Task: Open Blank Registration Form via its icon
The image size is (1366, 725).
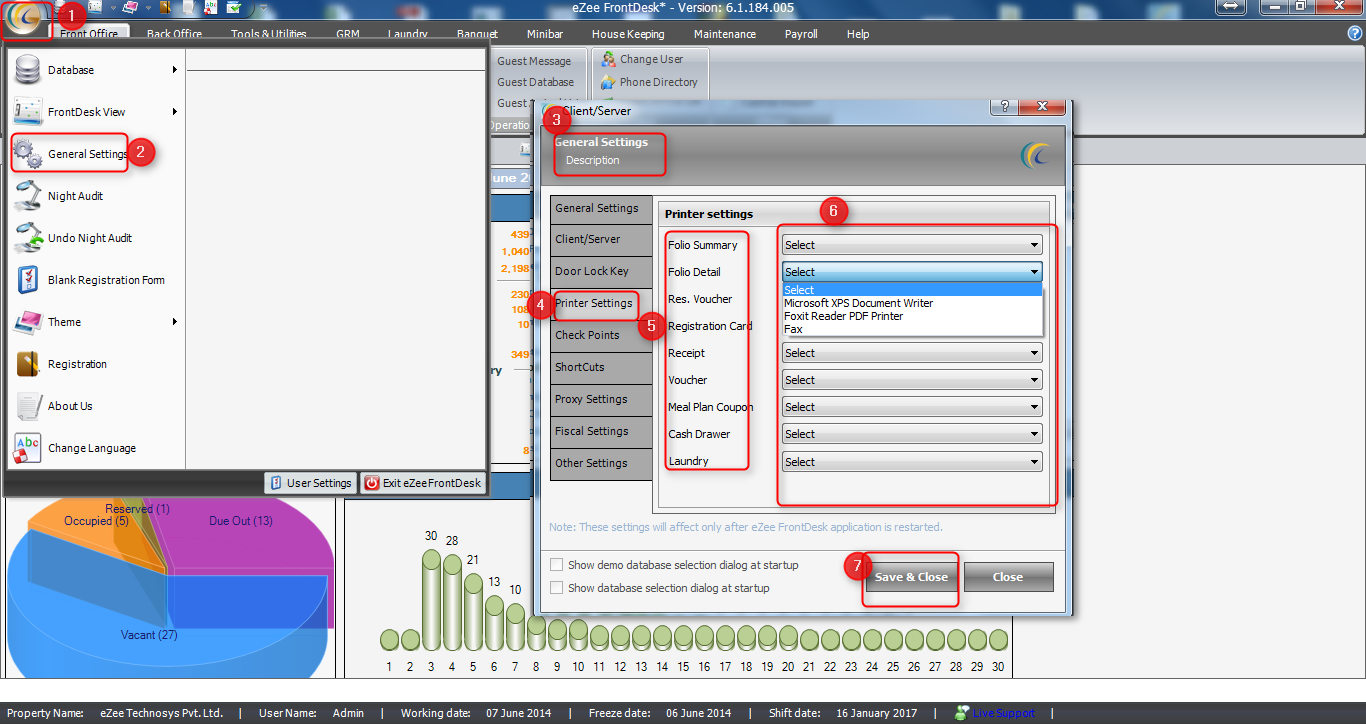Action: 28,280
